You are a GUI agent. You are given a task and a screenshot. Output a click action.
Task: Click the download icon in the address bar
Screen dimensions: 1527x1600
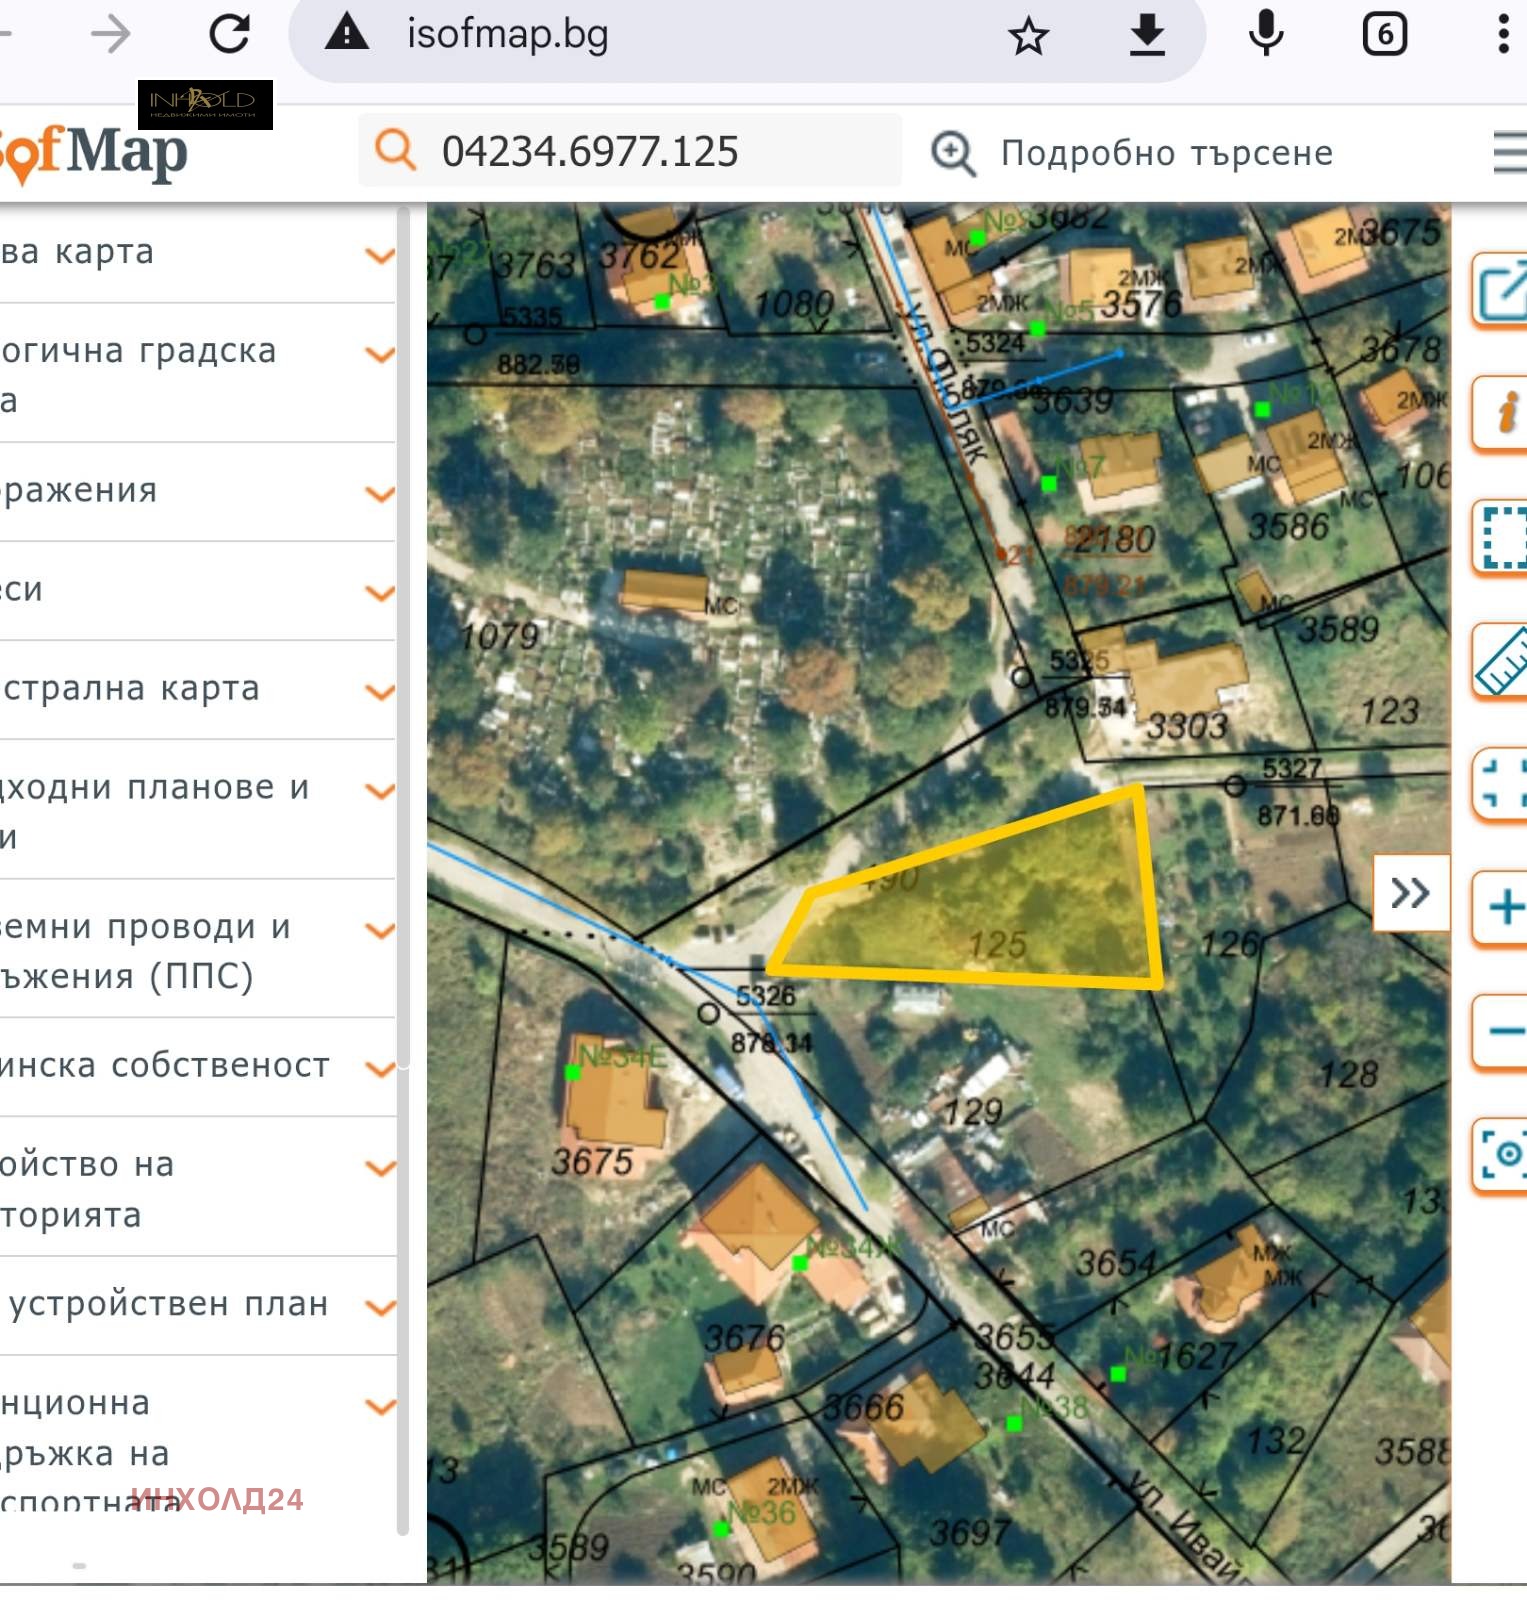(1146, 36)
